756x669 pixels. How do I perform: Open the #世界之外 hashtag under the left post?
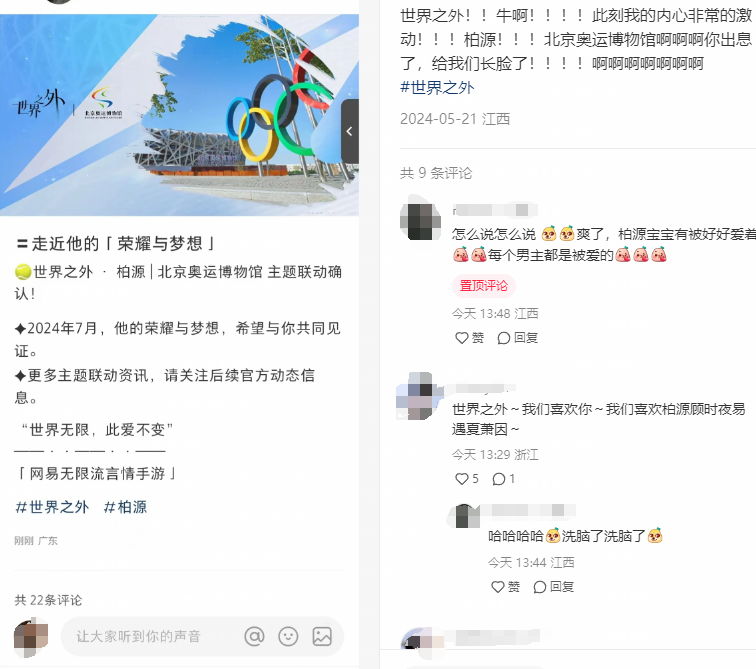coord(52,507)
